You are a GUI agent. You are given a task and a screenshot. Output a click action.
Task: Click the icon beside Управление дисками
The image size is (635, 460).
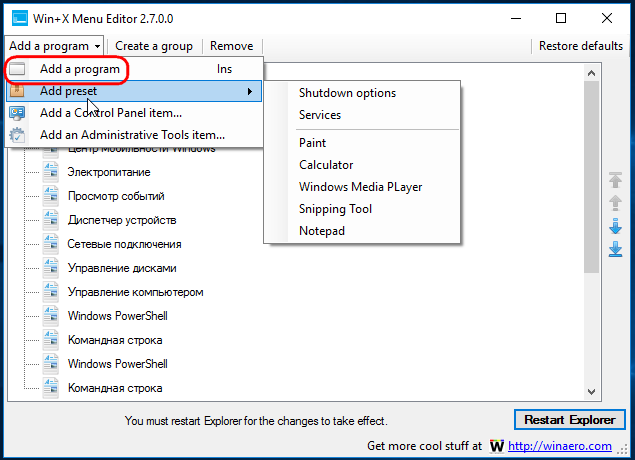[51, 268]
